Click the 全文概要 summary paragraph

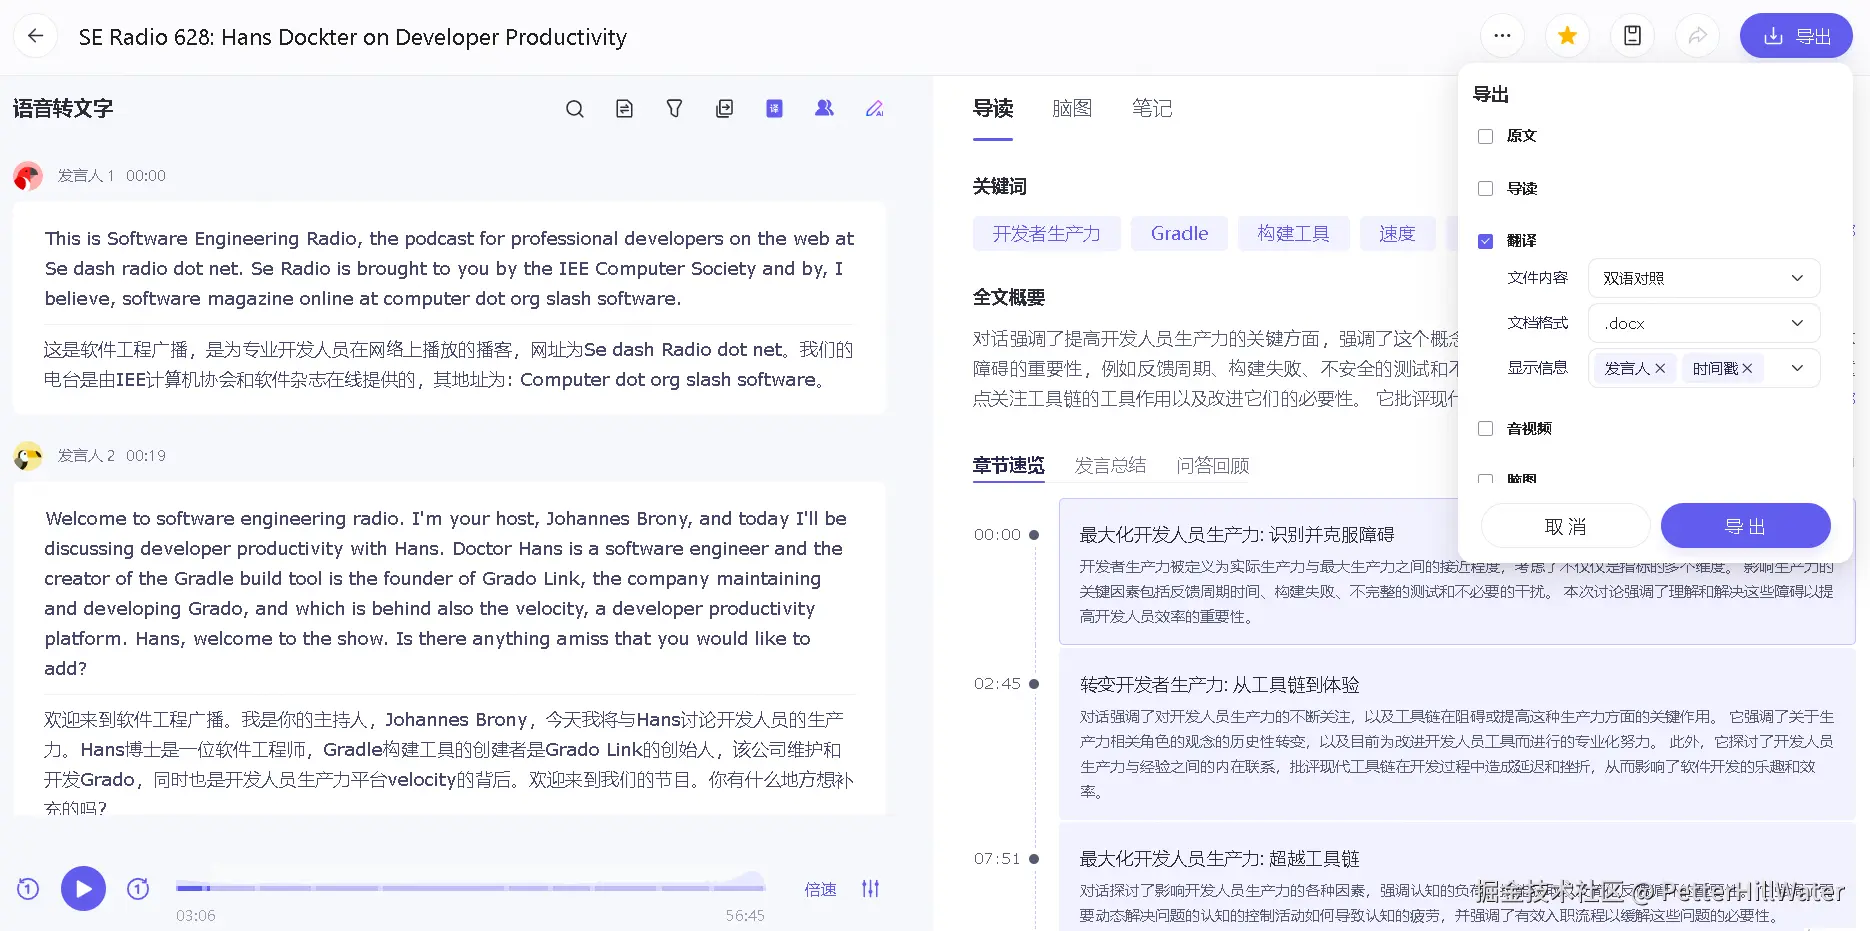1216,369
